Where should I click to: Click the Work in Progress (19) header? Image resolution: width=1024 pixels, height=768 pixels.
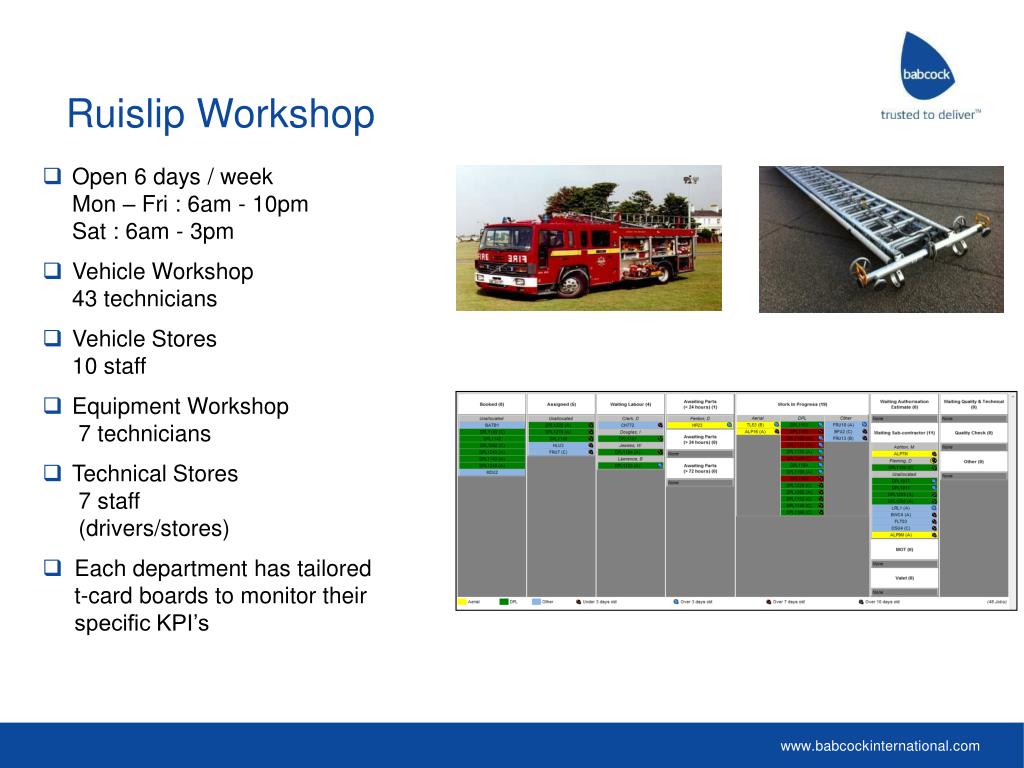point(803,404)
